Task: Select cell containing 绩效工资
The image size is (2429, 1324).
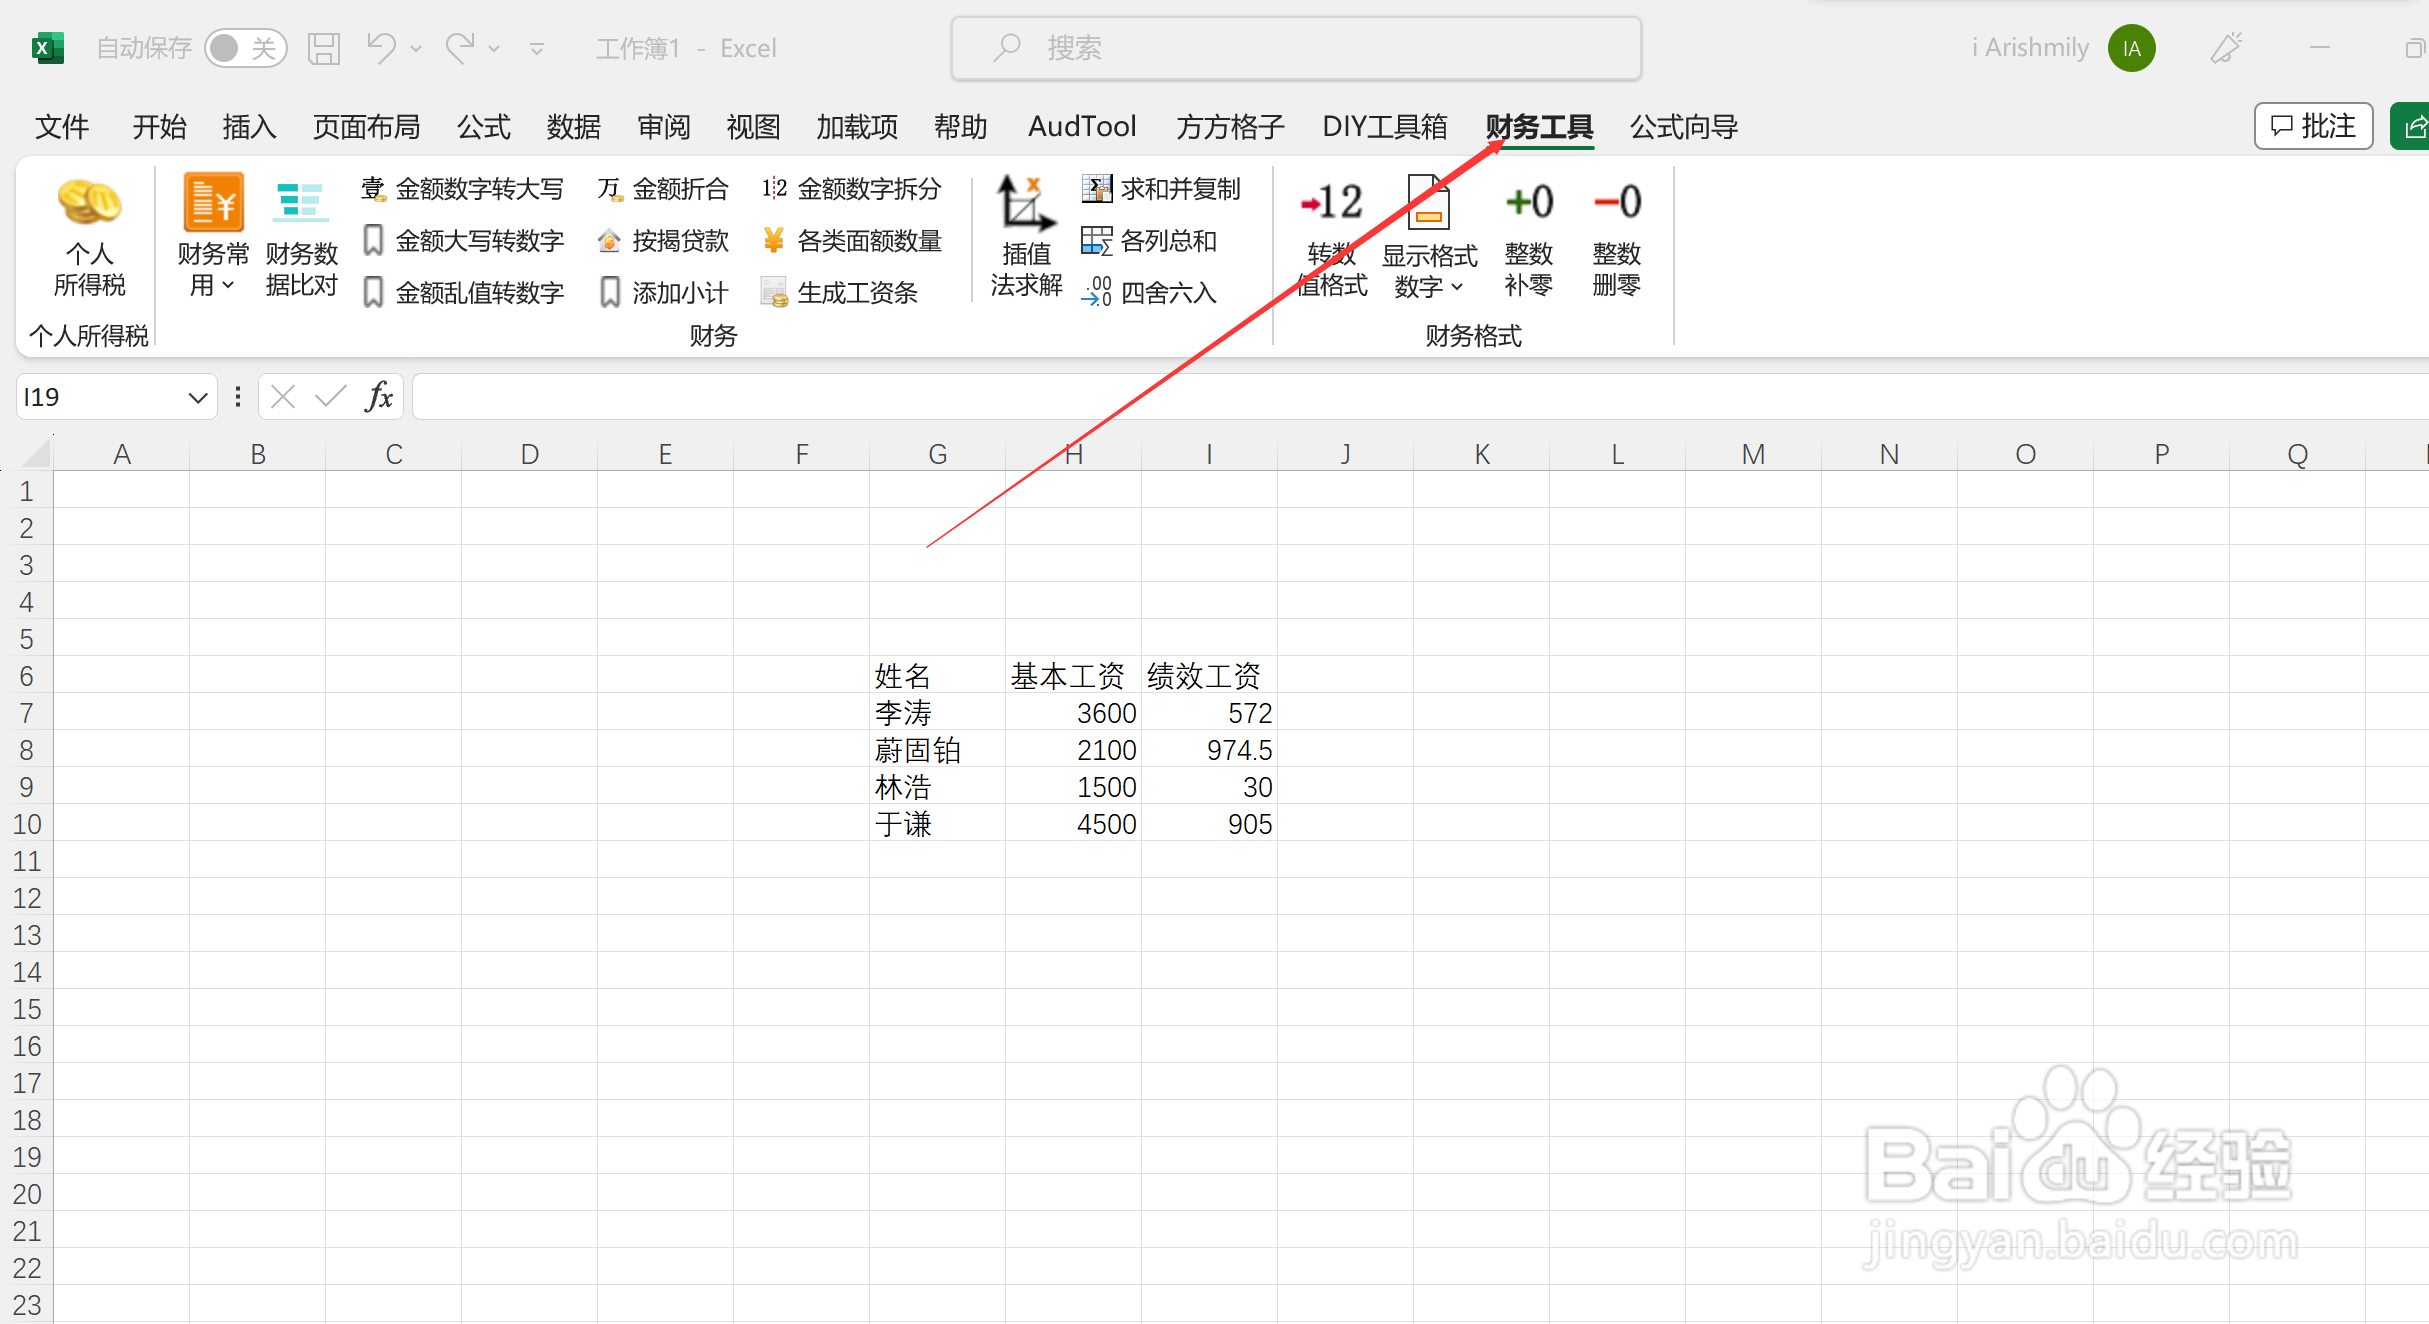Action: tap(1209, 676)
